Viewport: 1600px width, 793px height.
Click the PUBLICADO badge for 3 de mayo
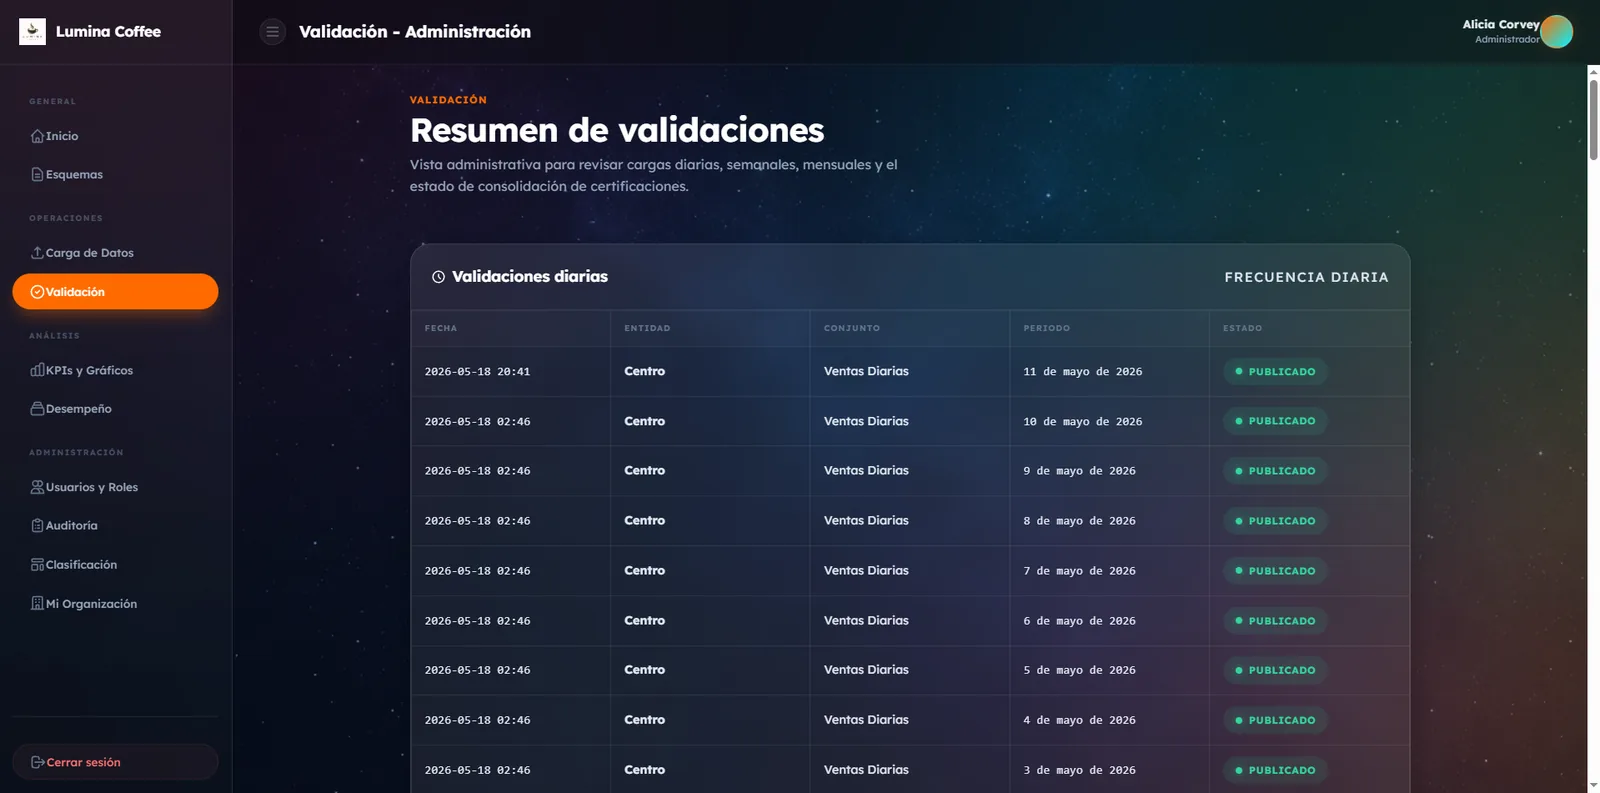click(1275, 770)
